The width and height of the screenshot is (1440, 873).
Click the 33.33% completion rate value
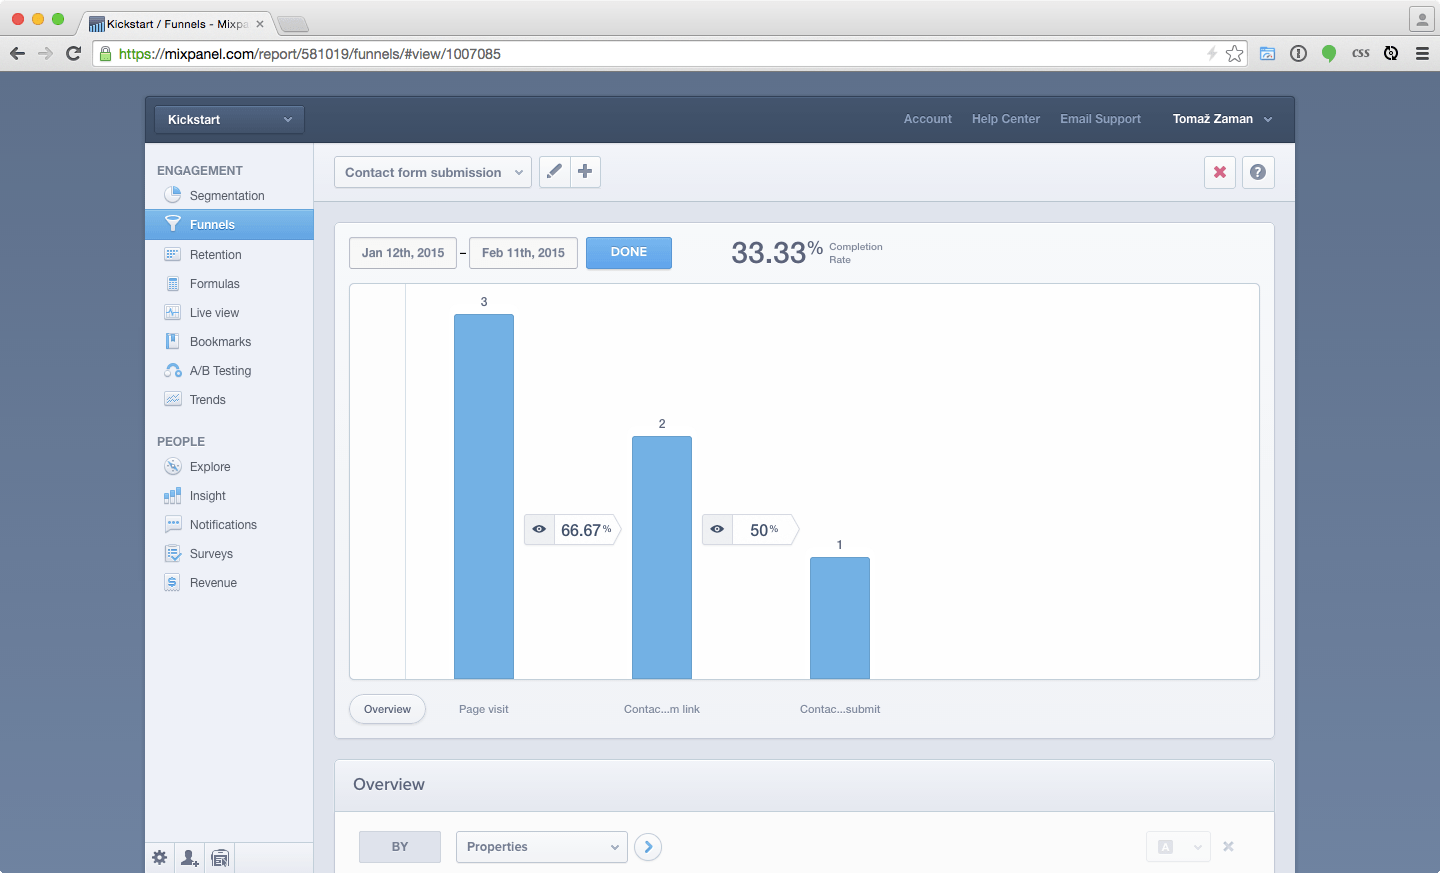pos(777,252)
